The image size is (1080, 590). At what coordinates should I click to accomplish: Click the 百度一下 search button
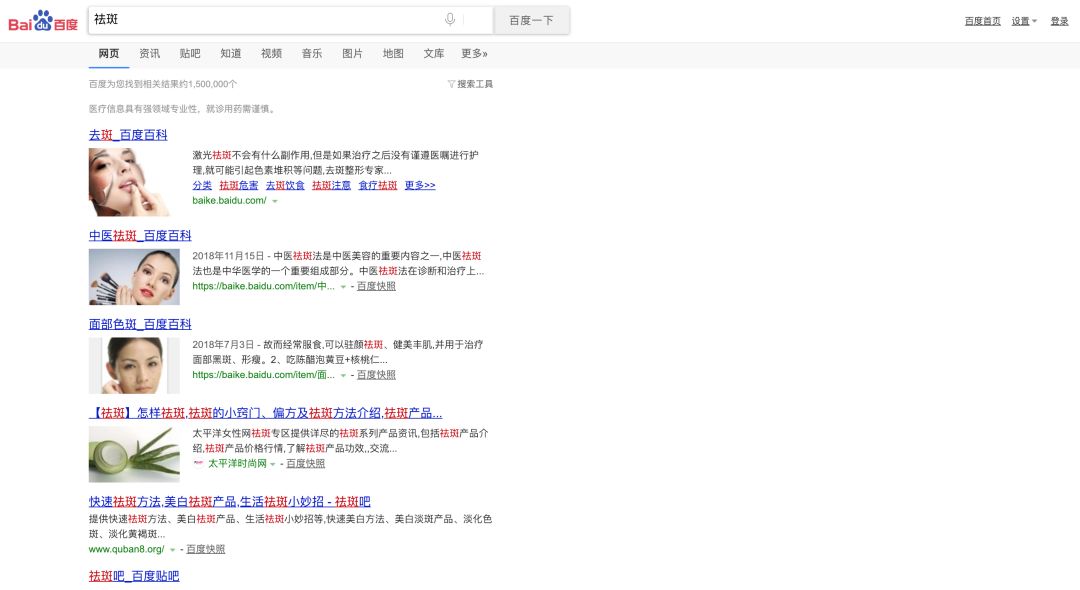(531, 20)
